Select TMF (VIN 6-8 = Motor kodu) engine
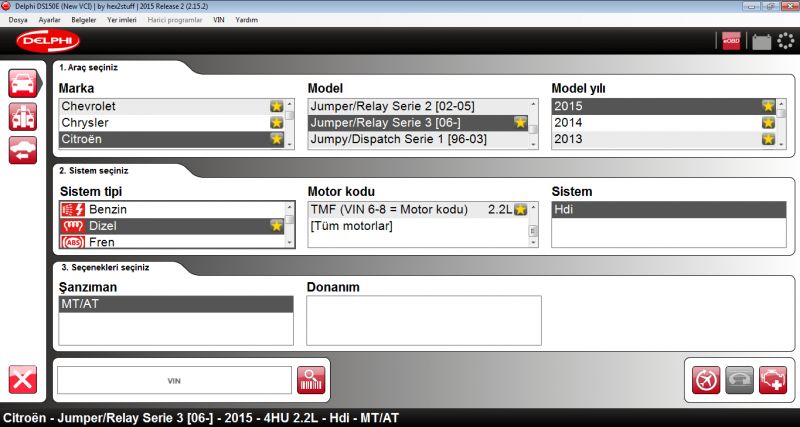 [x=418, y=209]
